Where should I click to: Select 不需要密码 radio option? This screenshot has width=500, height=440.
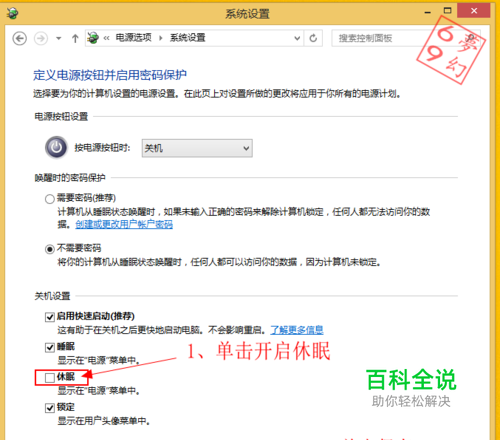point(50,249)
